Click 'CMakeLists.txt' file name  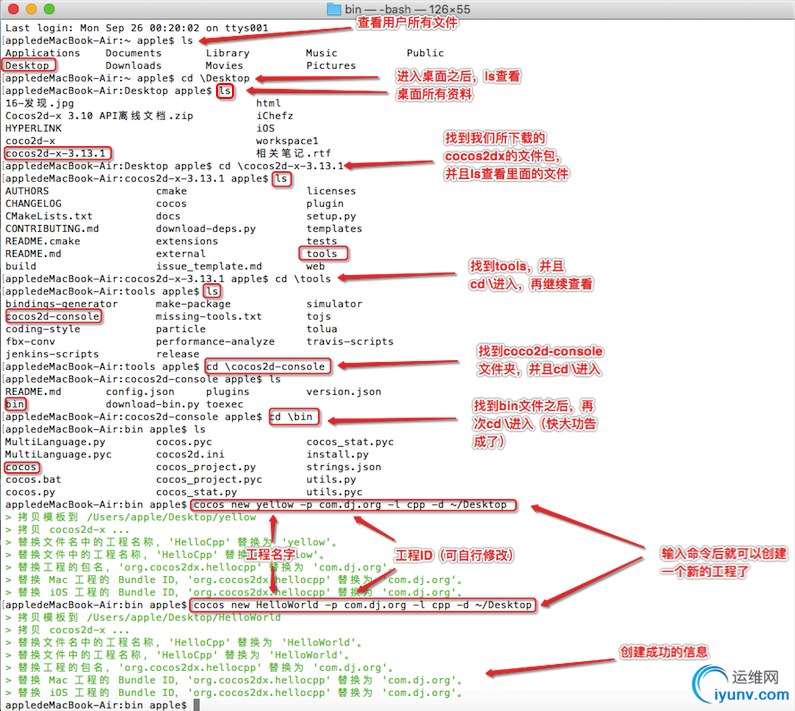49,217
